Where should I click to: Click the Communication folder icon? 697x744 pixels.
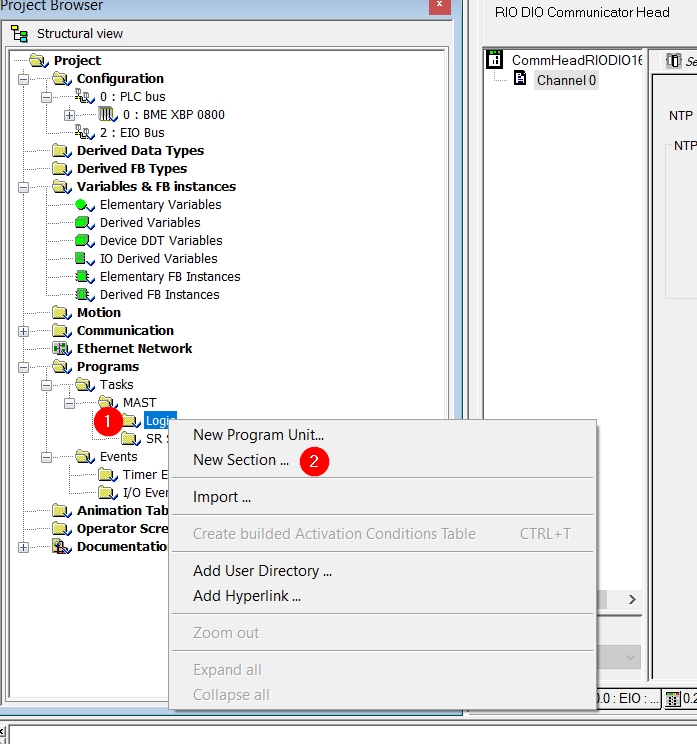click(x=62, y=331)
